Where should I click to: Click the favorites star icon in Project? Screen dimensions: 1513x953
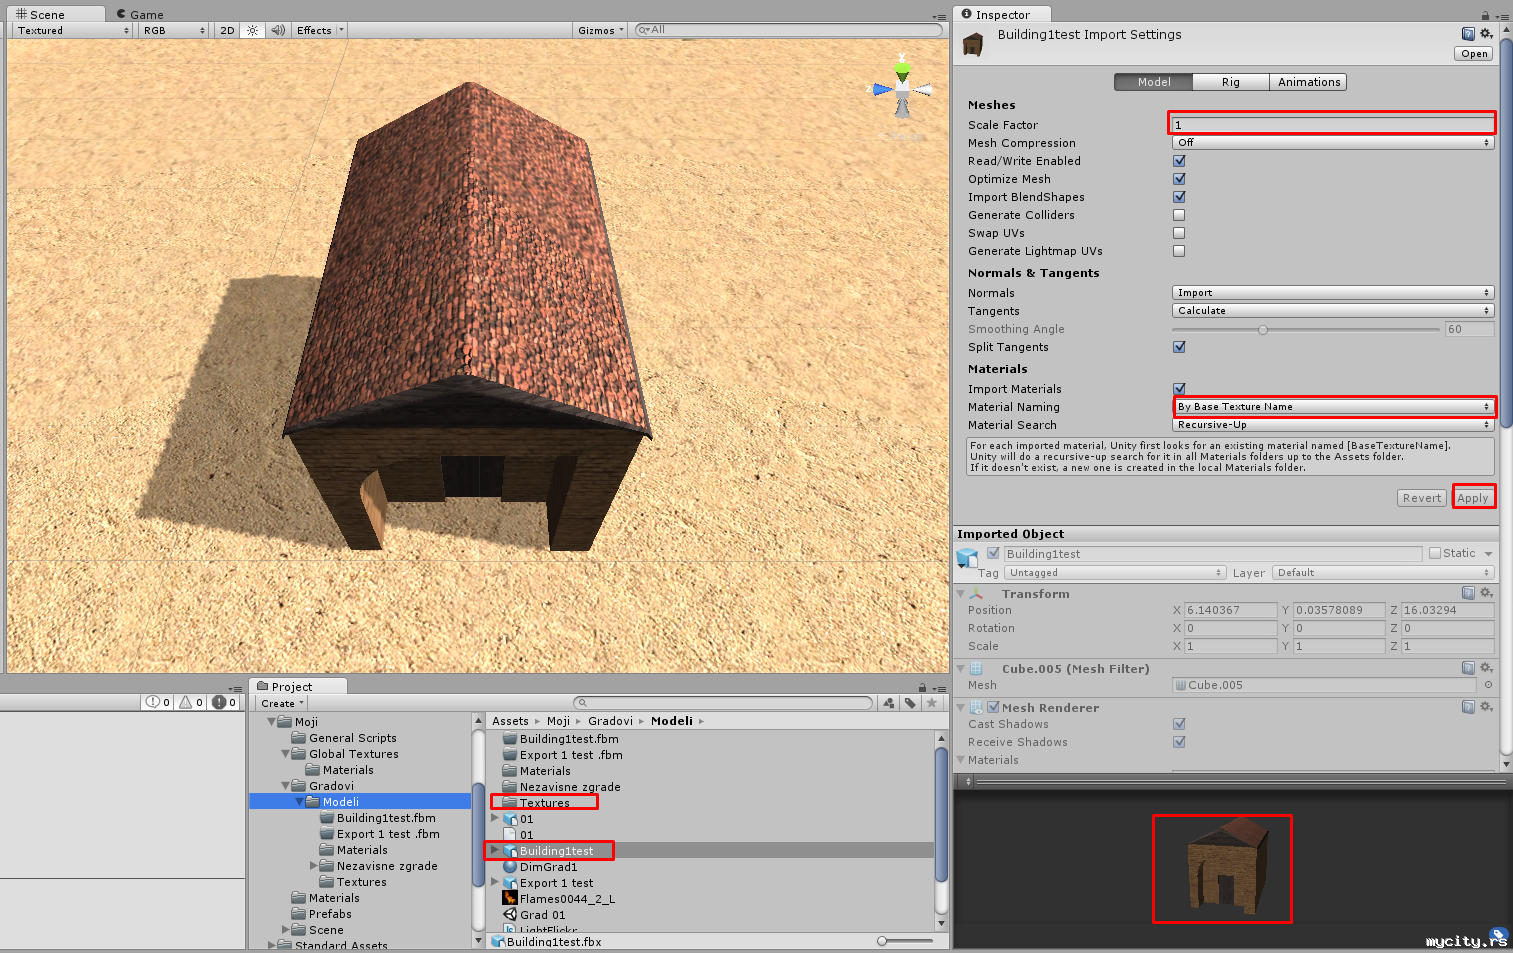pos(932,703)
